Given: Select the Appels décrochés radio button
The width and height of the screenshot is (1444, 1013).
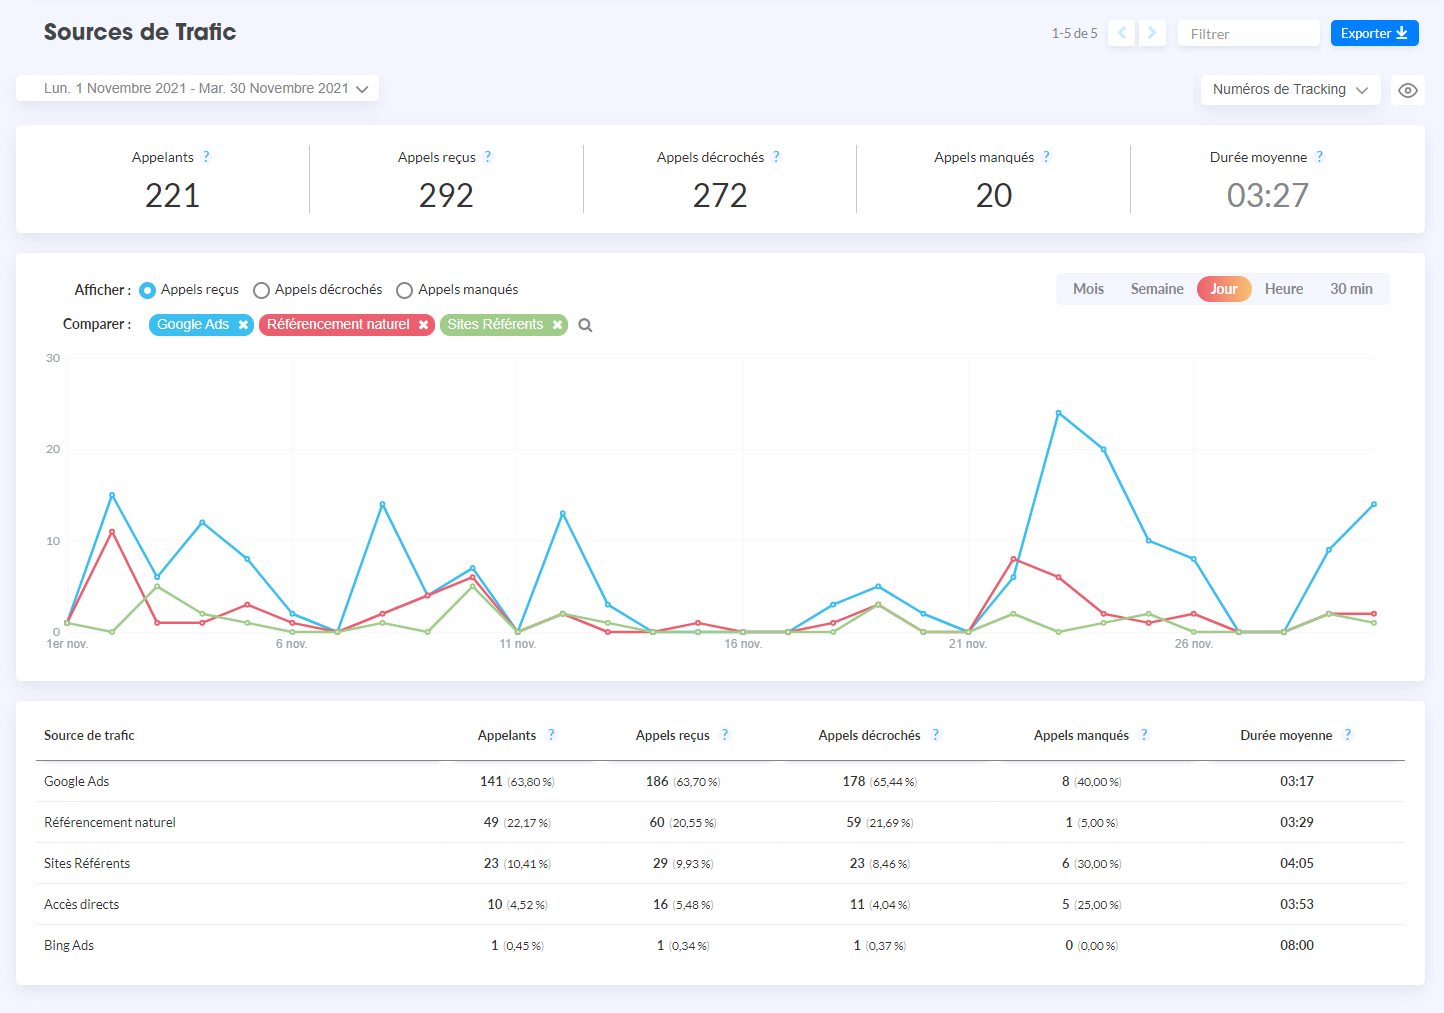Looking at the screenshot, I should click(261, 290).
